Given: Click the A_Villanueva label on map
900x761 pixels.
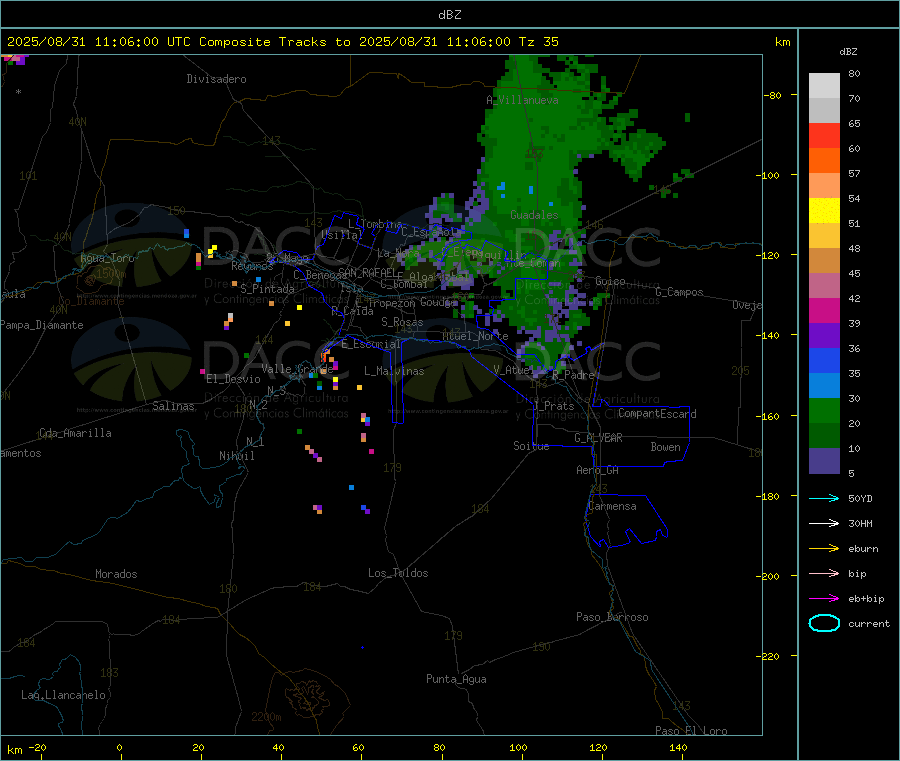Looking at the screenshot, I should [x=522, y=100].
